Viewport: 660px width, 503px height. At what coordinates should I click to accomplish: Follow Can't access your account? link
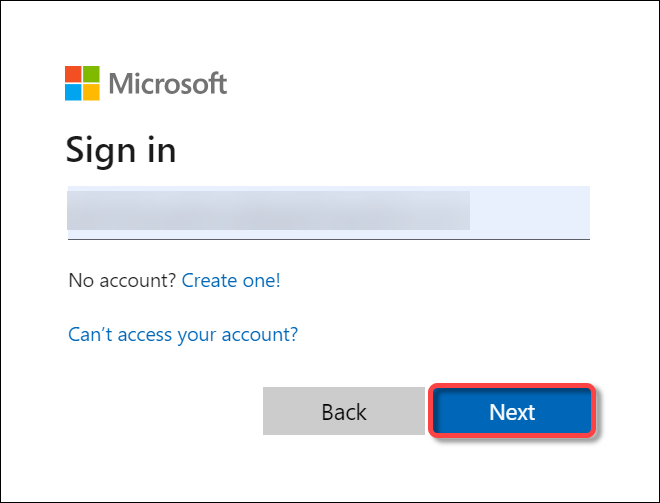pos(183,335)
